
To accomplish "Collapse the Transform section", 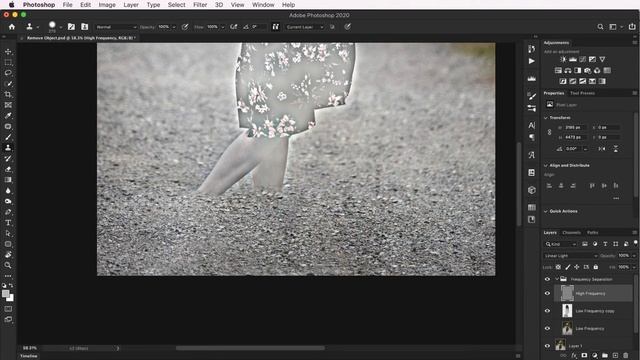I will (x=546, y=118).
